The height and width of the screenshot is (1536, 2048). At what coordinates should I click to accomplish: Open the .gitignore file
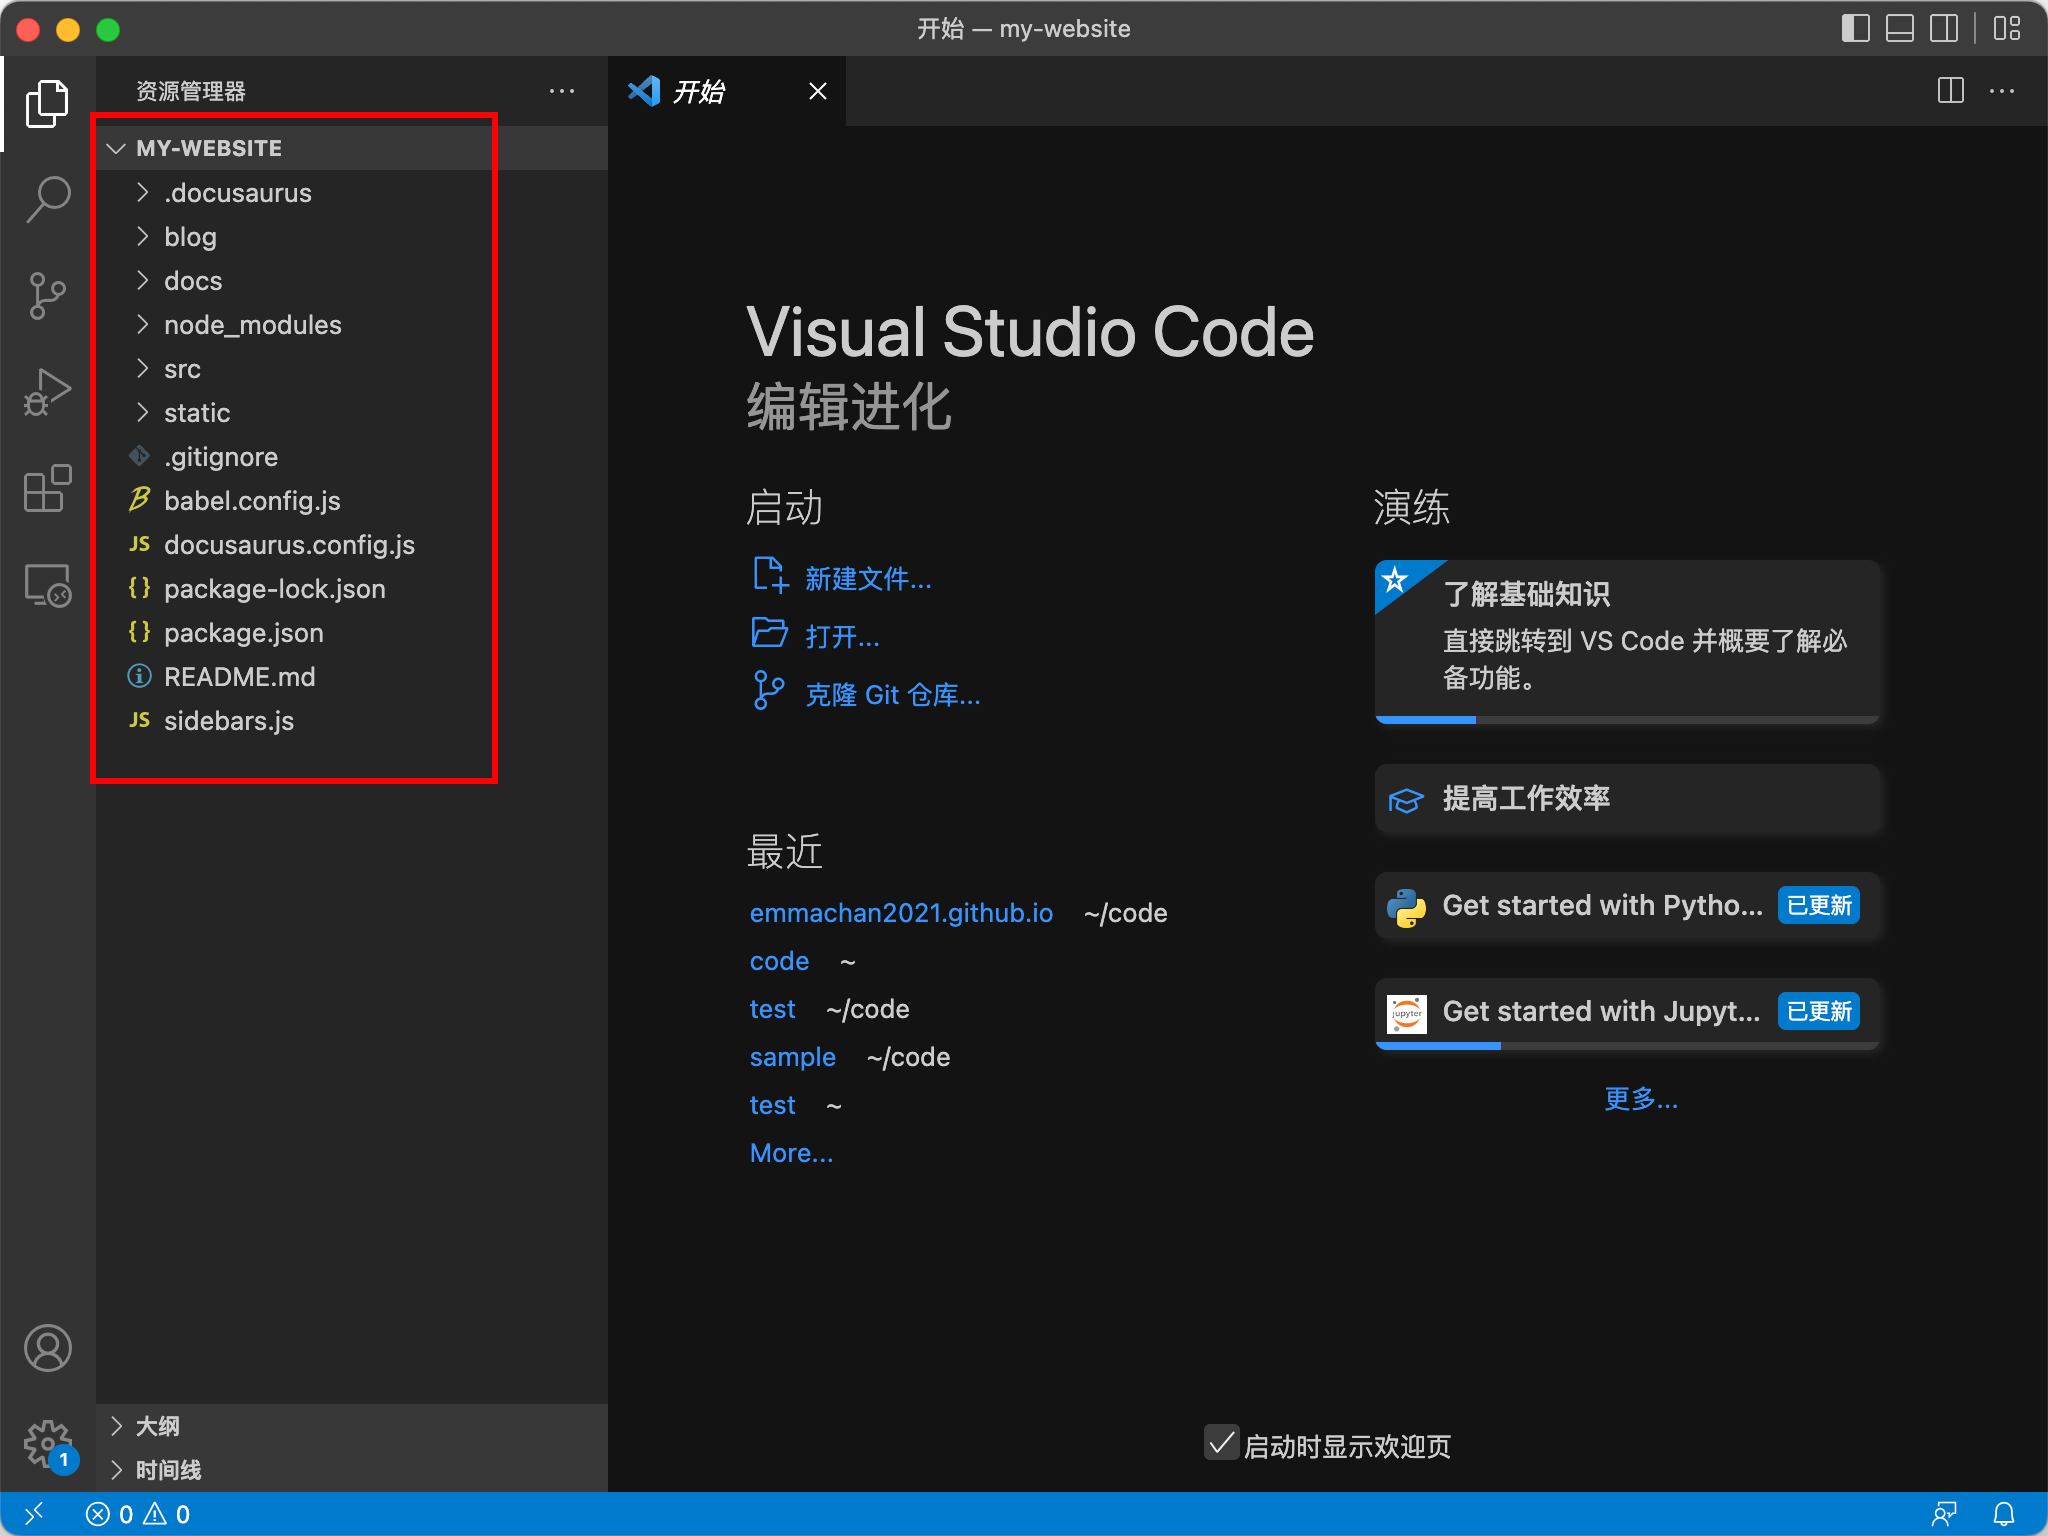pyautogui.click(x=352, y=456)
